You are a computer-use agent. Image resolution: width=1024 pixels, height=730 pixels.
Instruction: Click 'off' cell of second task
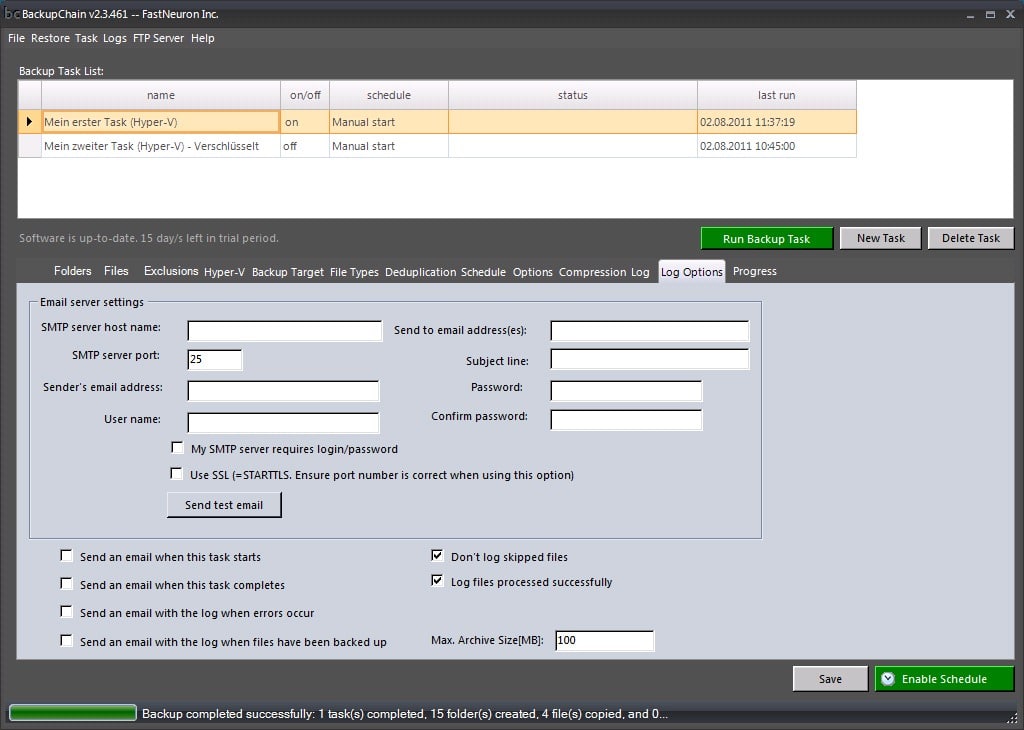click(x=305, y=146)
